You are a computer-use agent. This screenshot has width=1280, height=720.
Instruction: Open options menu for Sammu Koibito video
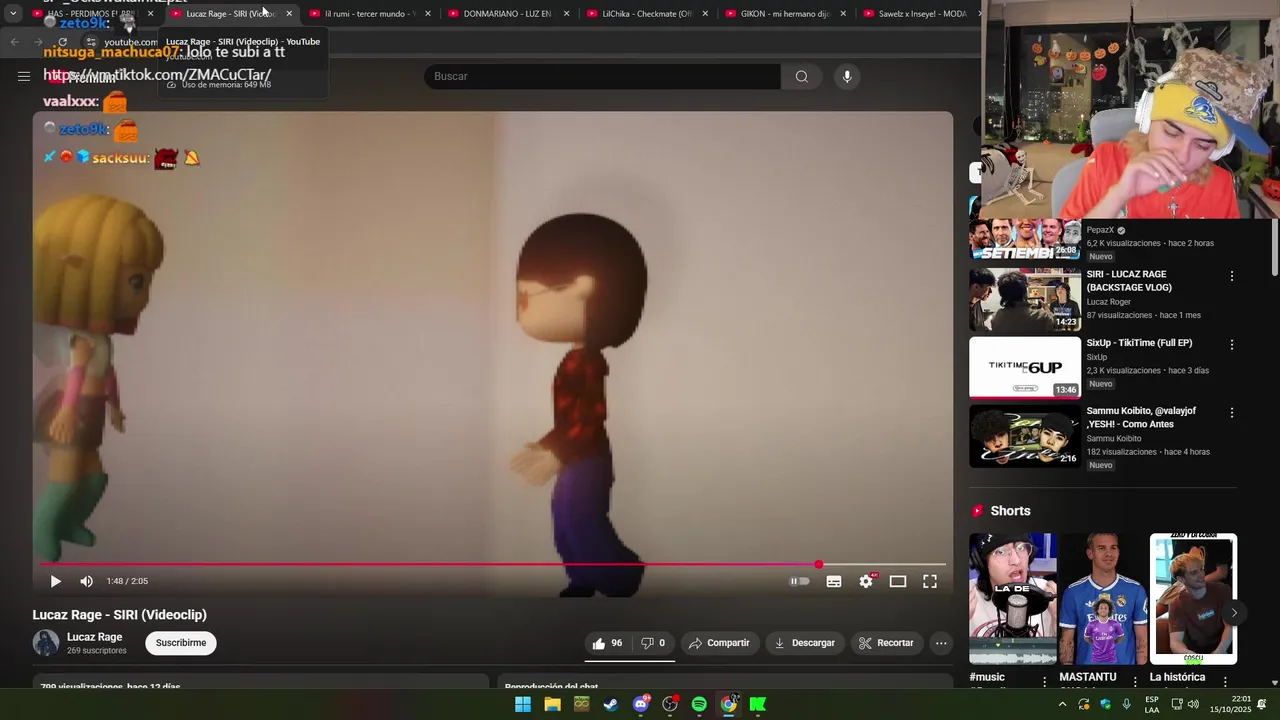pyautogui.click(x=1232, y=412)
